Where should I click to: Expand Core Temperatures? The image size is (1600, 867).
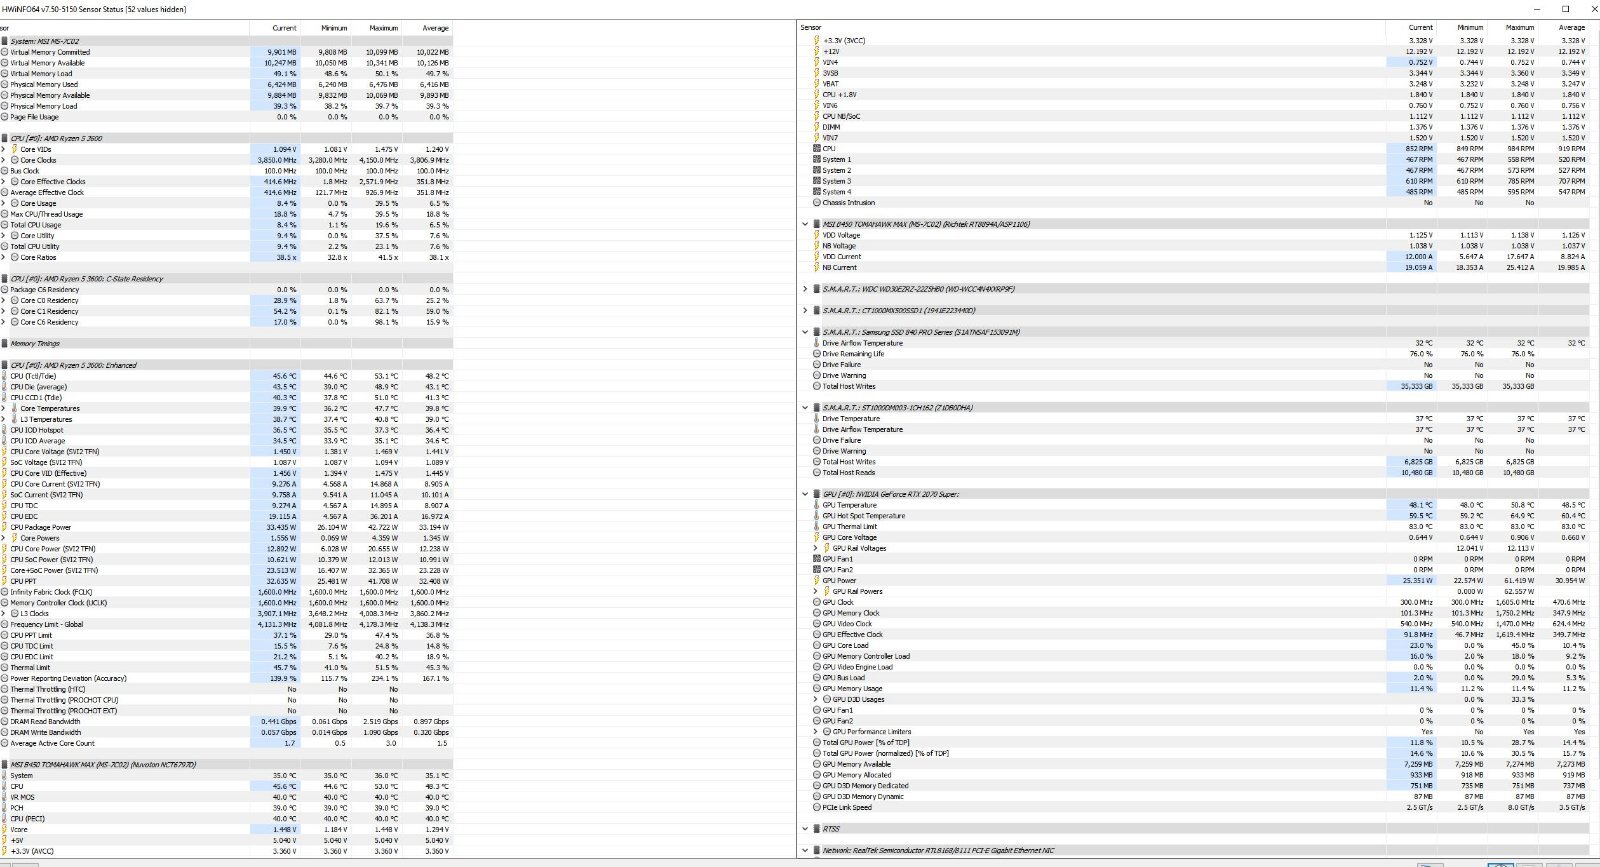pyautogui.click(x=3, y=408)
